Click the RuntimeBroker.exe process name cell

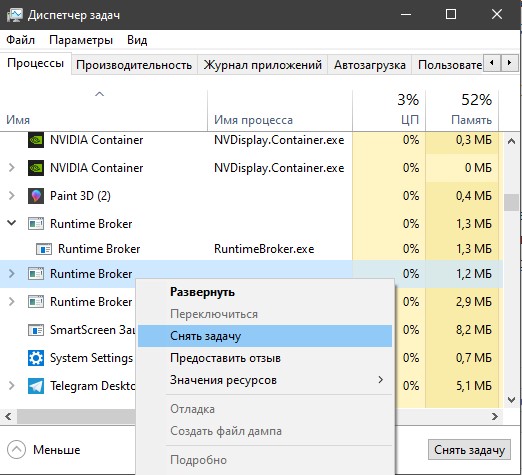(264, 249)
